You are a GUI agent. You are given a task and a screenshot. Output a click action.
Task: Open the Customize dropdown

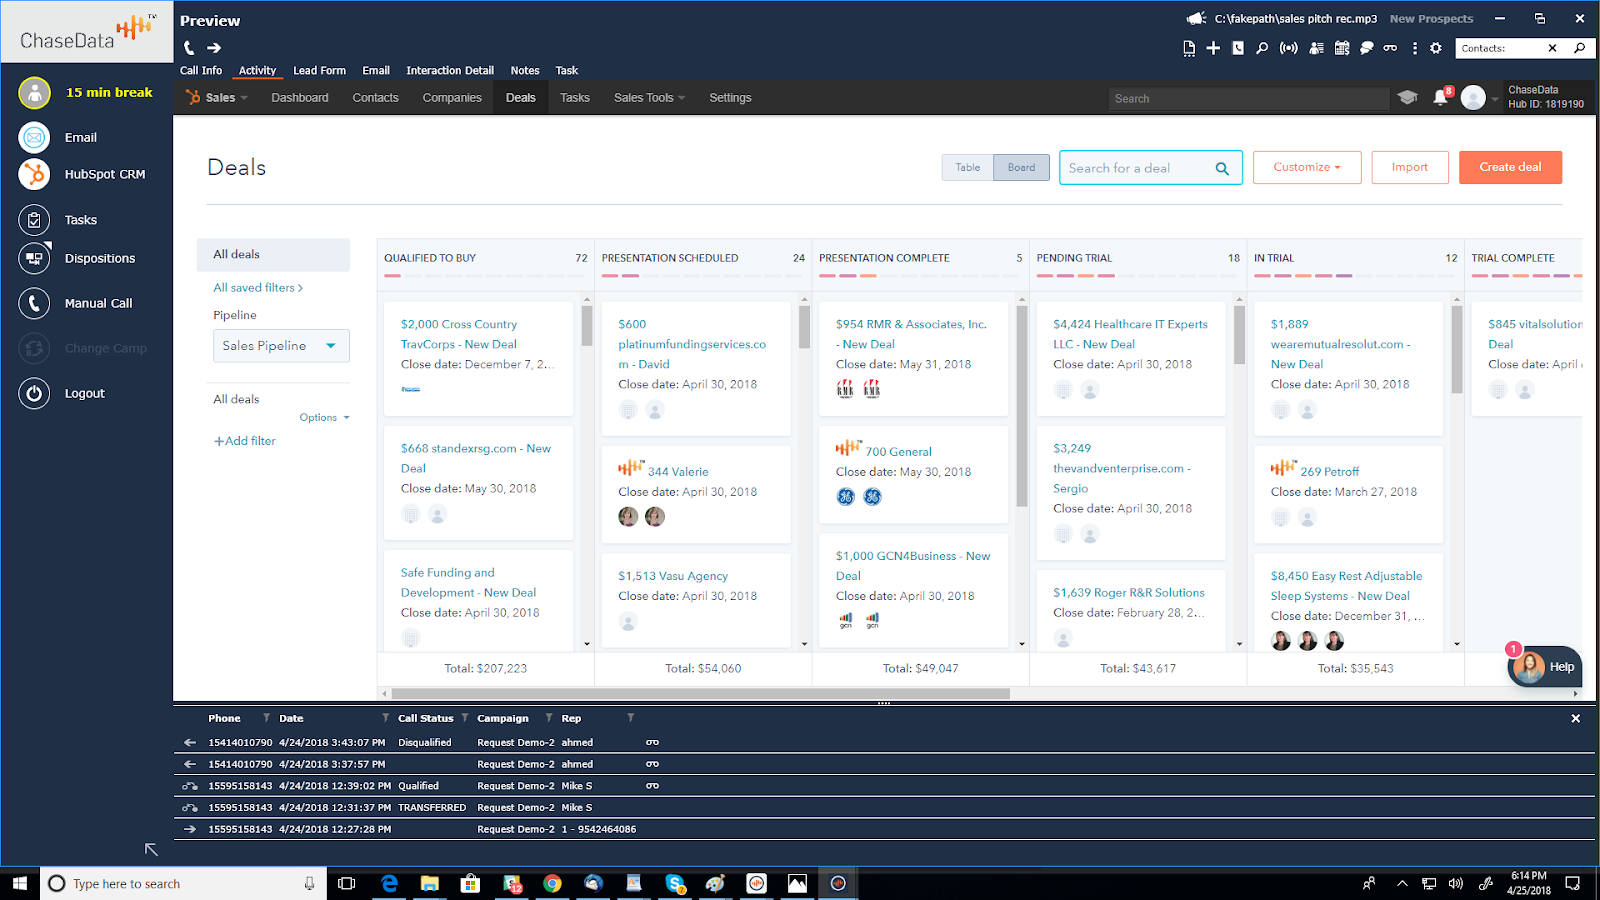(1306, 167)
